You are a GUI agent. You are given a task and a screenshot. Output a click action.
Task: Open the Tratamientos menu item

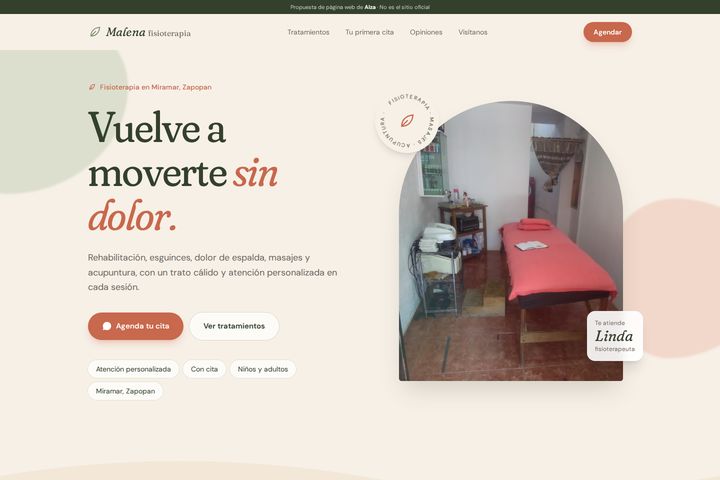point(308,32)
